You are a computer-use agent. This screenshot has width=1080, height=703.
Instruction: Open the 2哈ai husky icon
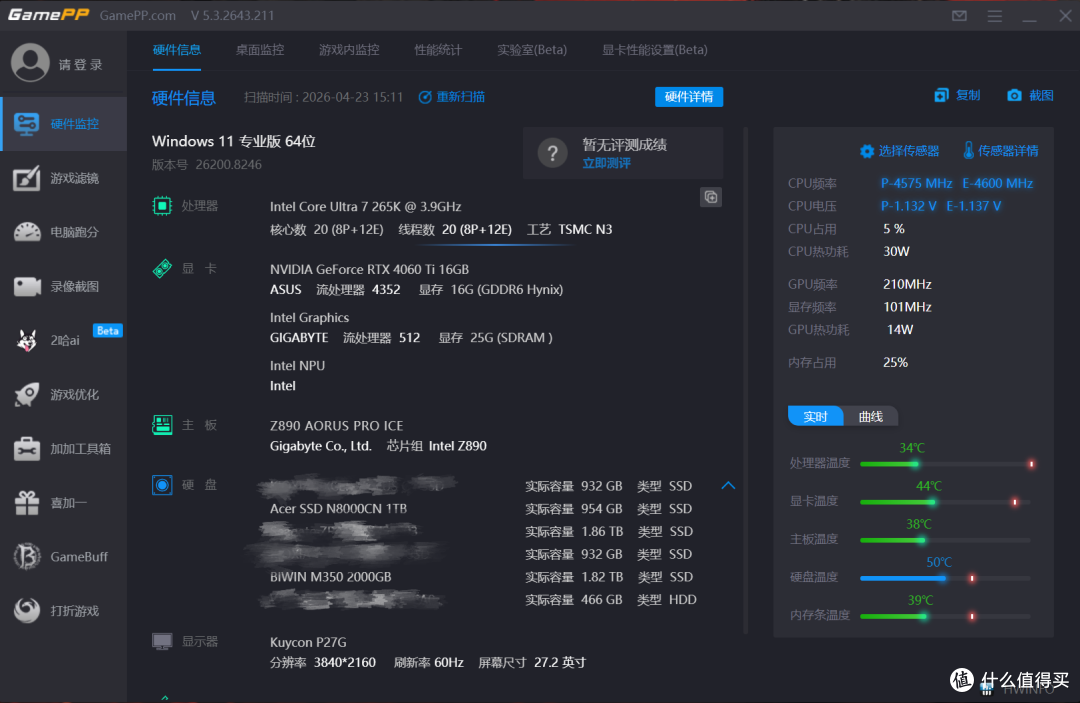point(27,340)
